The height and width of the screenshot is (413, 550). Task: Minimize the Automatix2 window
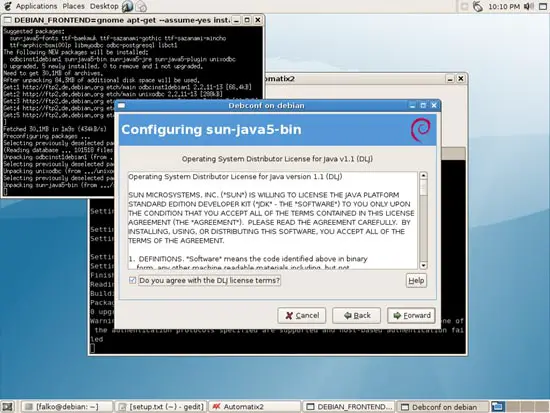(x=450, y=79)
